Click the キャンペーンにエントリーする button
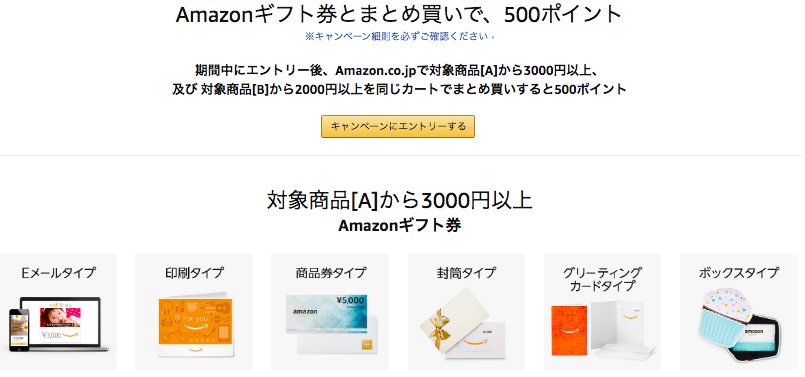 398,126
